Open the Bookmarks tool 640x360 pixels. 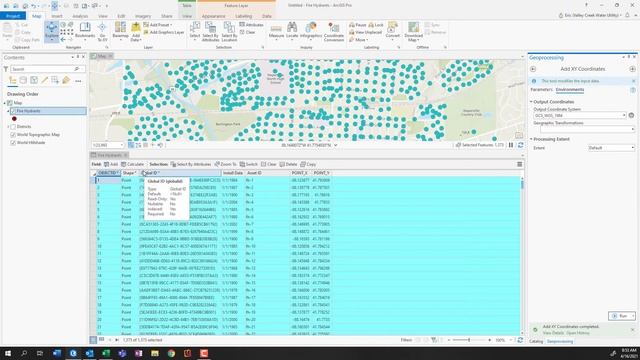click(85, 31)
